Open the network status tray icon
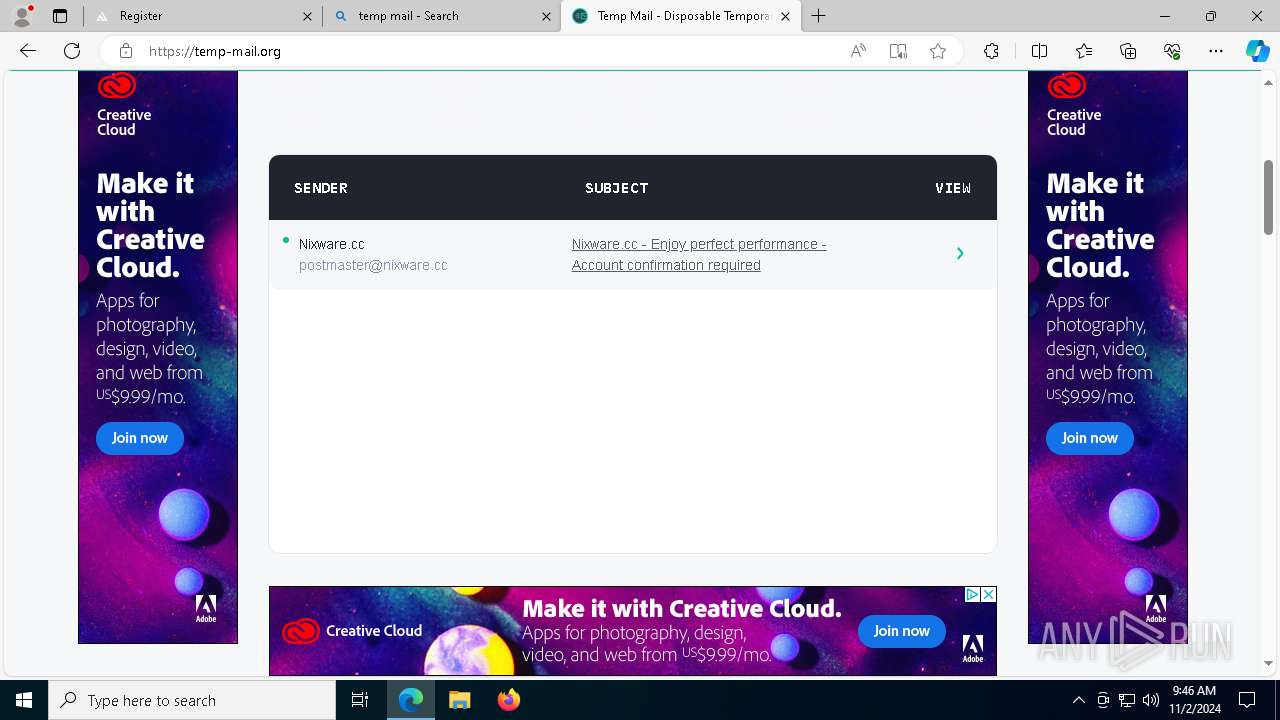Viewport: 1280px width, 720px height. 1127,700
